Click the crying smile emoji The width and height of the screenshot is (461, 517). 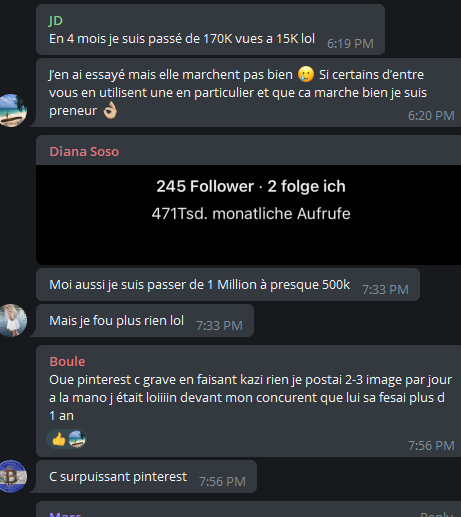click(306, 74)
